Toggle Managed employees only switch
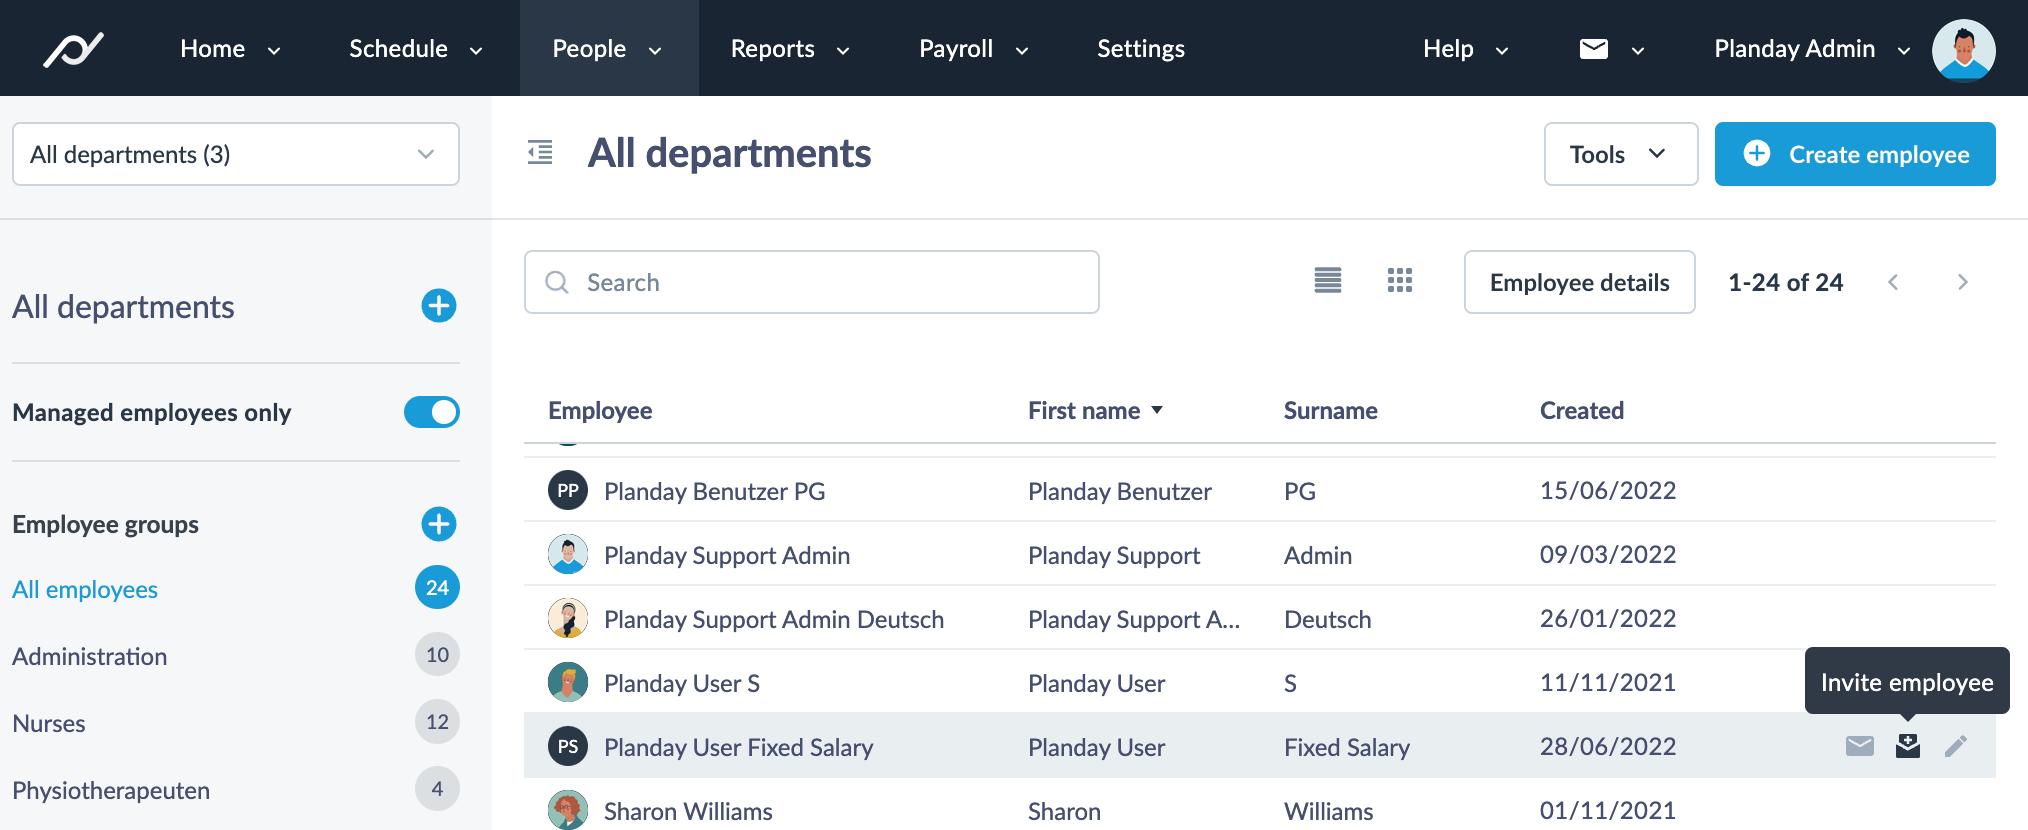This screenshot has width=2028, height=830. tap(431, 412)
